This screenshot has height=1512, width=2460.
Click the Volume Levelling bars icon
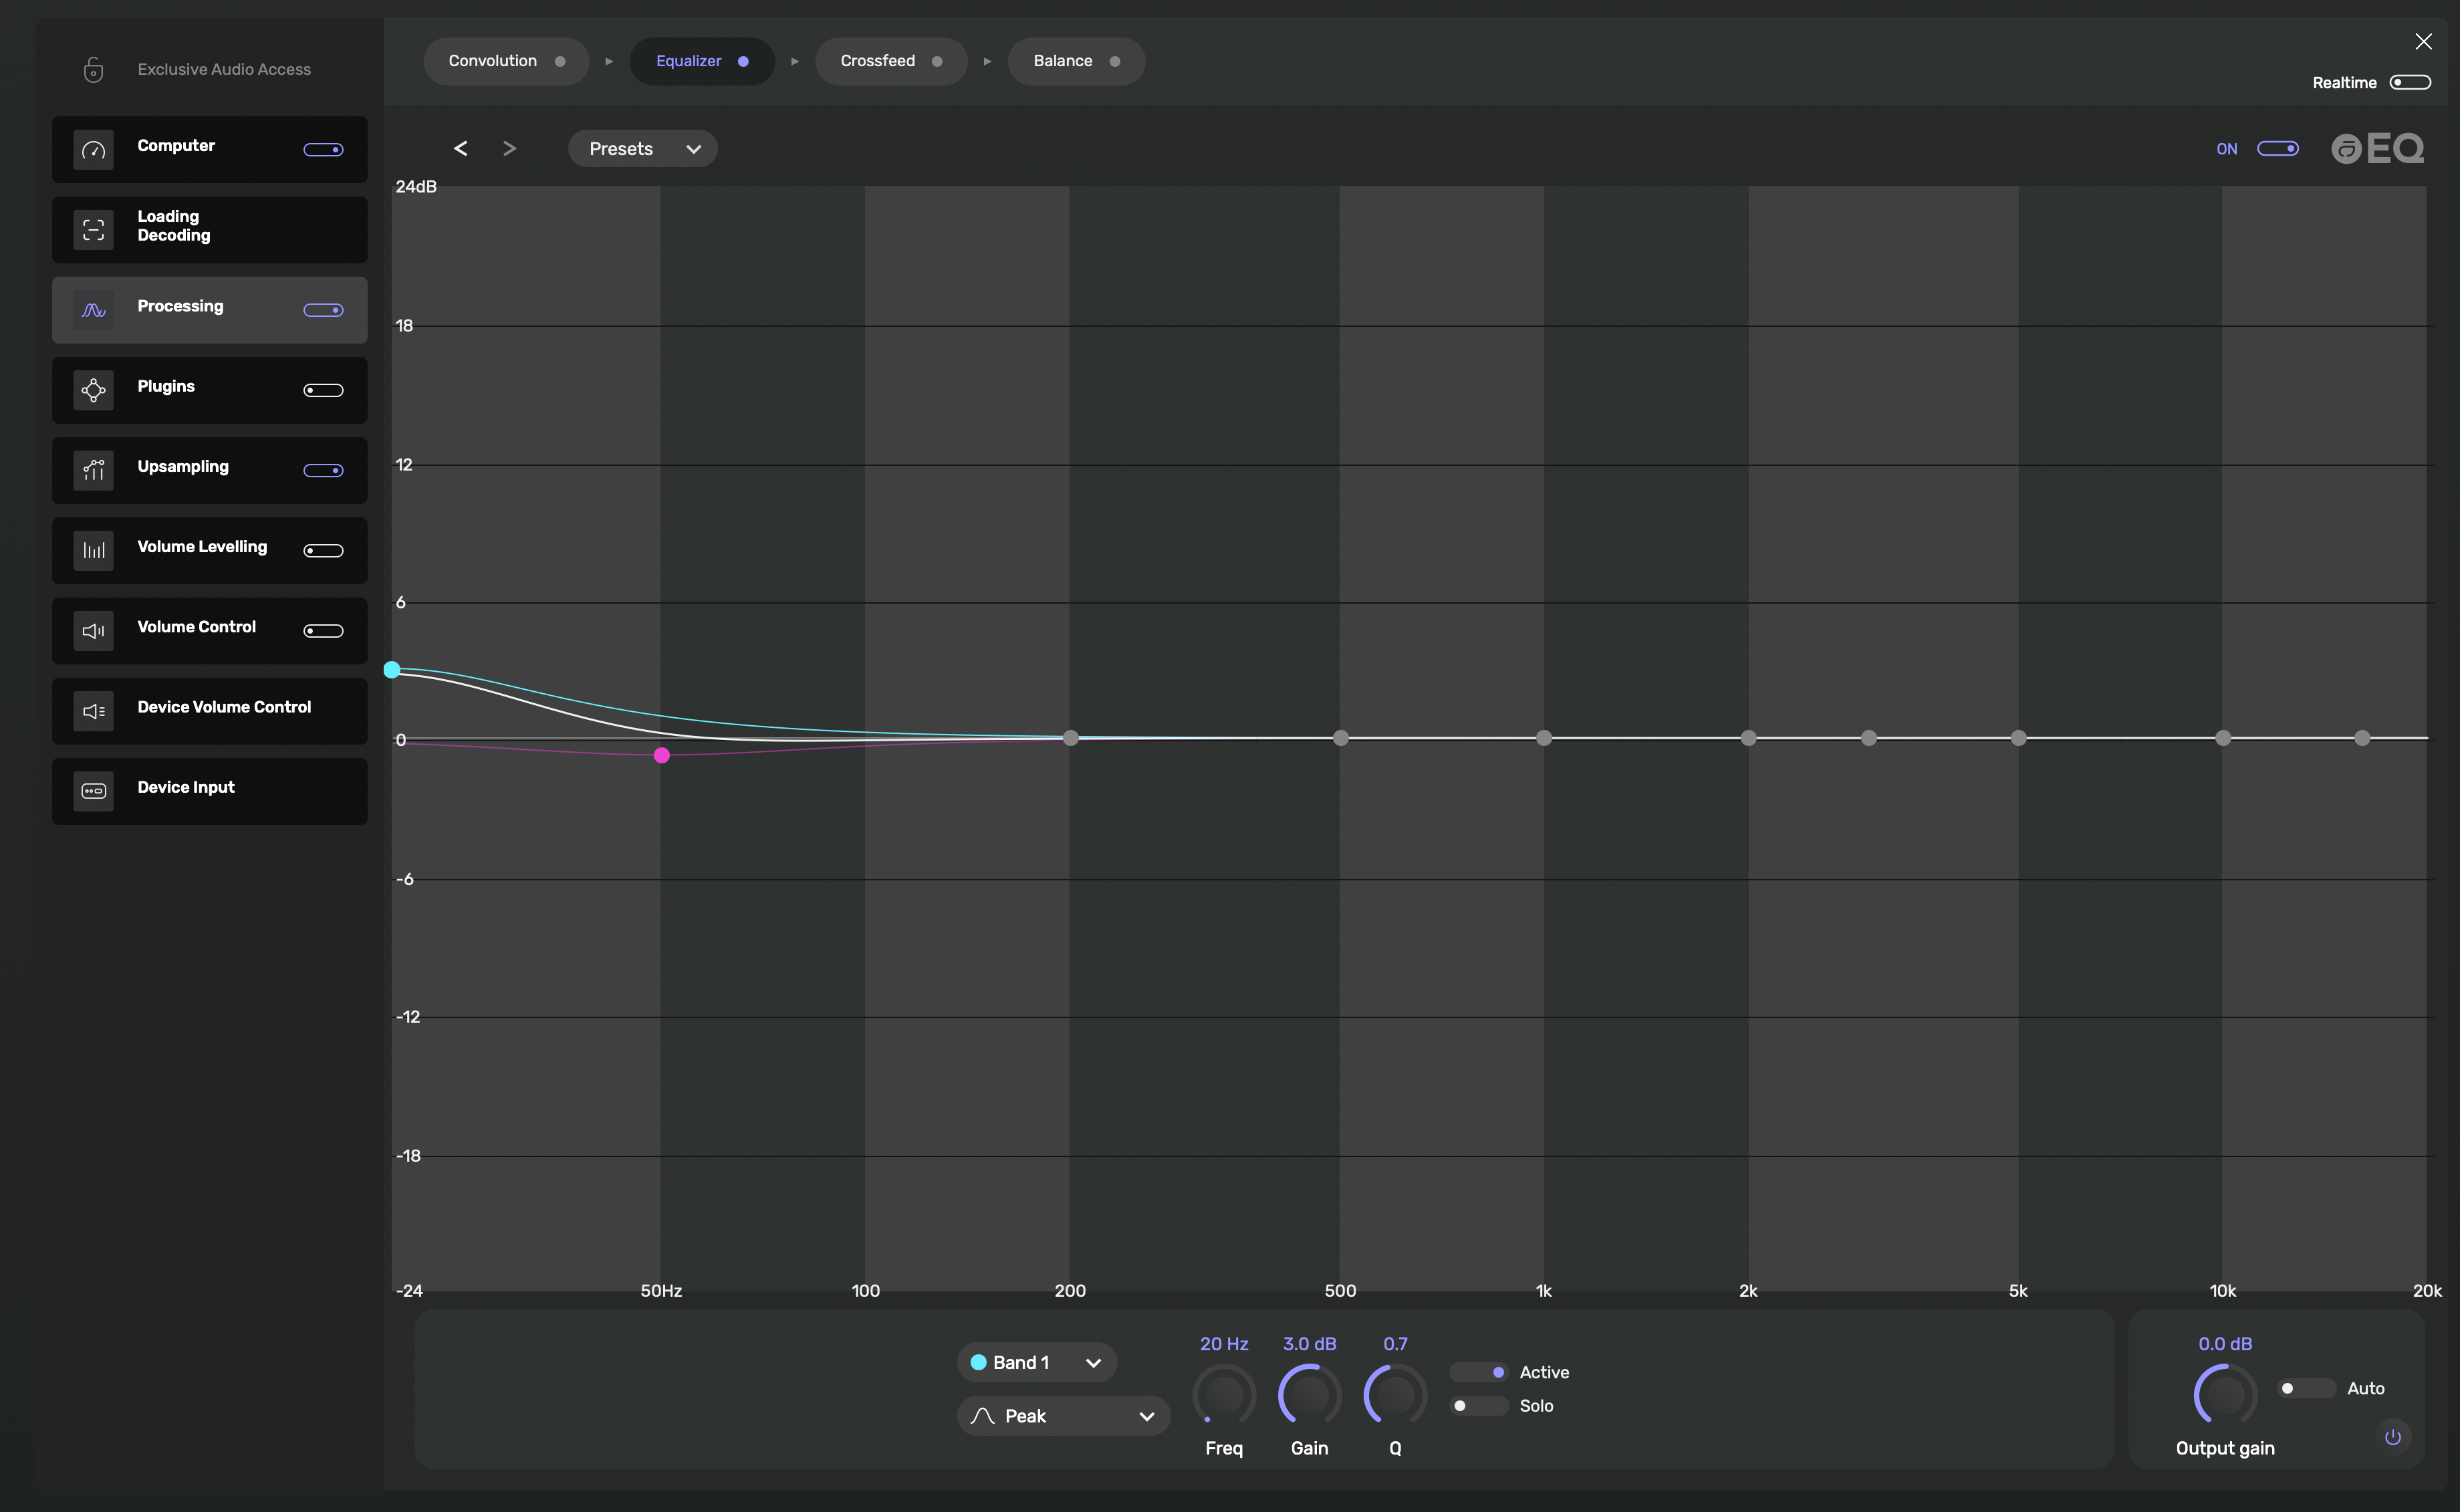tap(93, 550)
